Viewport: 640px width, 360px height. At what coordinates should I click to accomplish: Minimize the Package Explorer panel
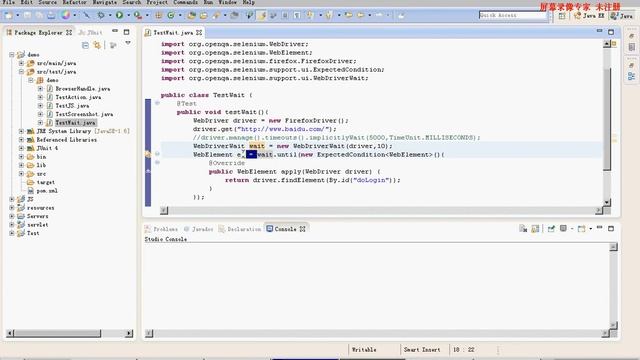(x=115, y=31)
